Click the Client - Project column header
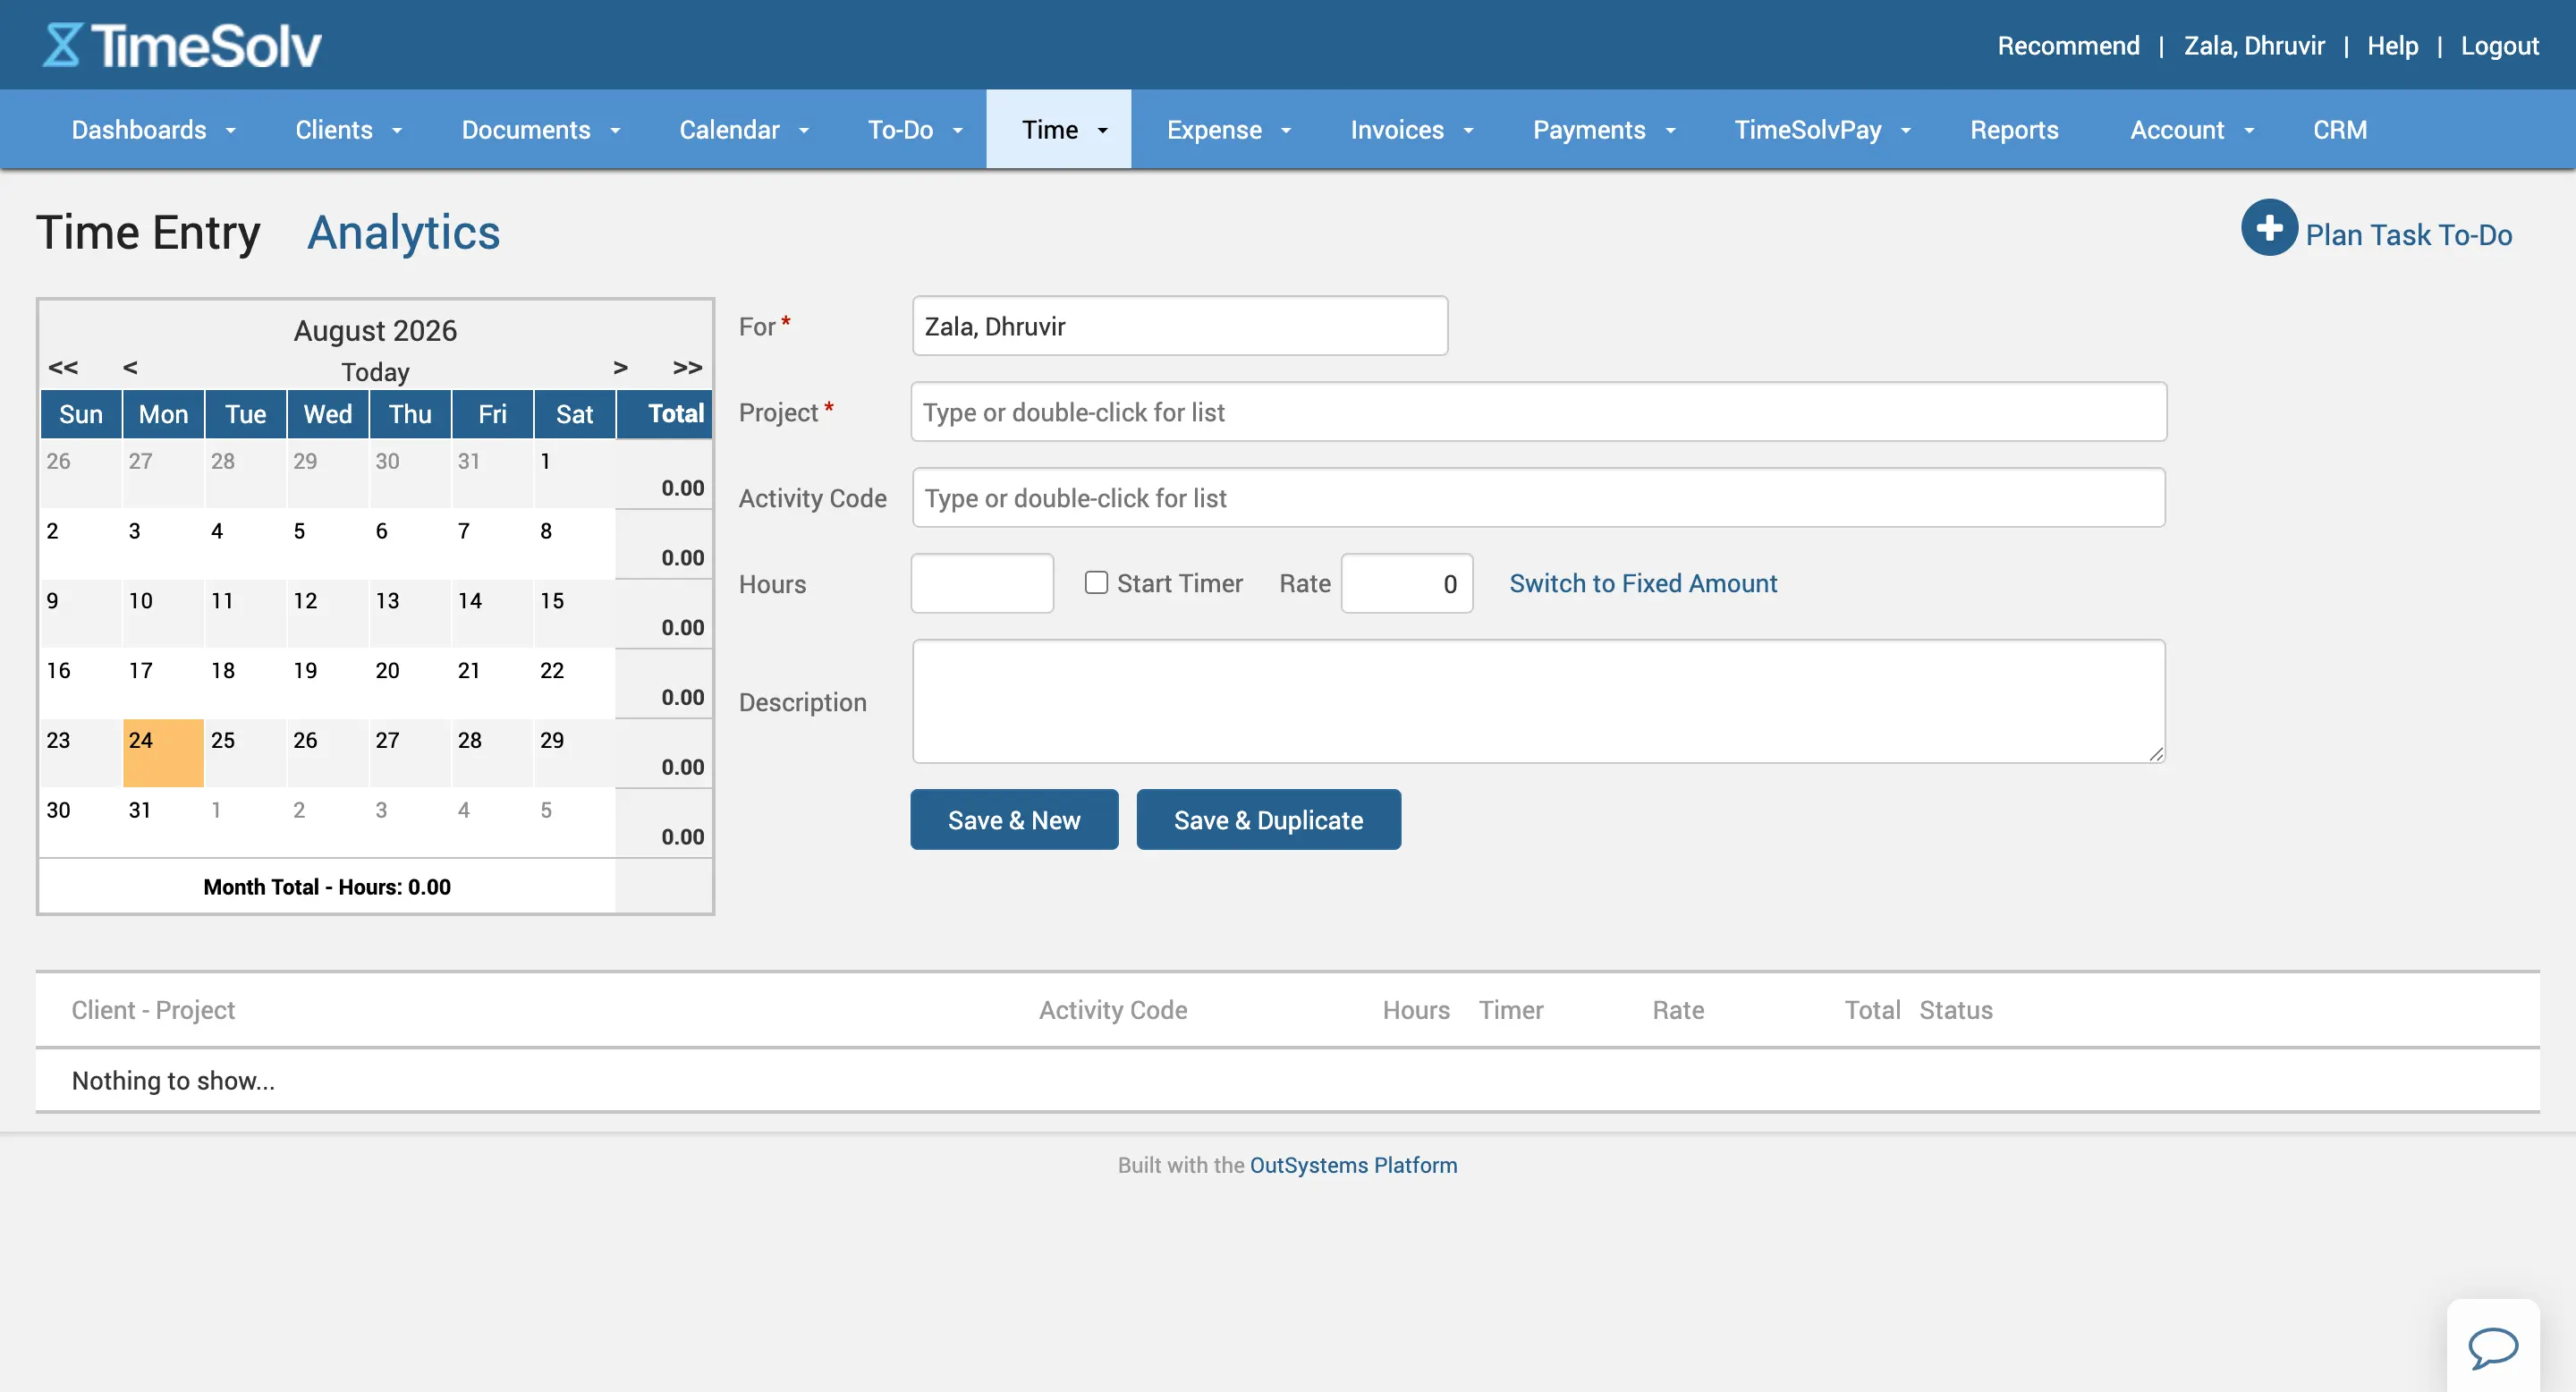Image resolution: width=2576 pixels, height=1392 pixels. coord(153,1010)
